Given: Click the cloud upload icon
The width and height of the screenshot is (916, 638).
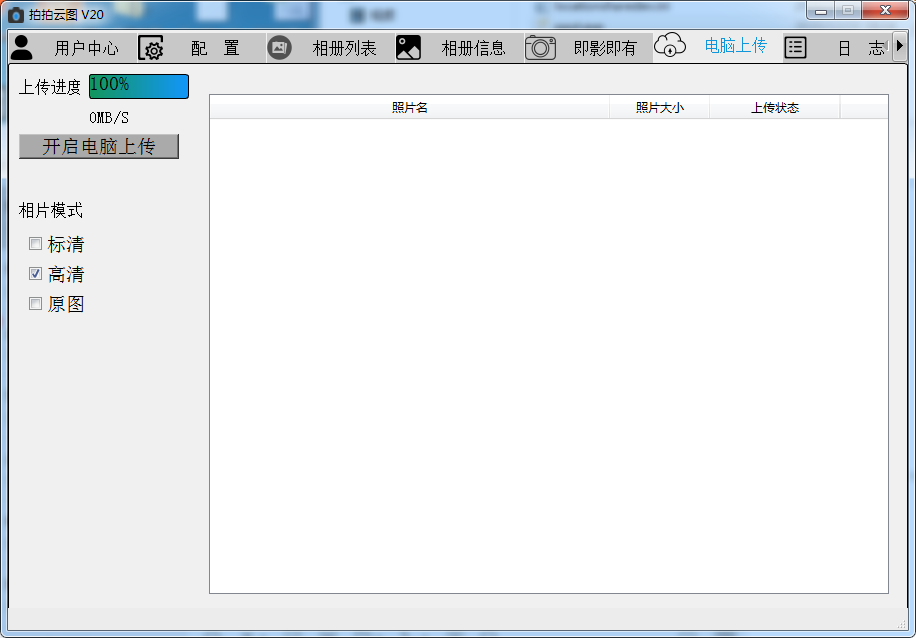Looking at the screenshot, I should pyautogui.click(x=669, y=45).
